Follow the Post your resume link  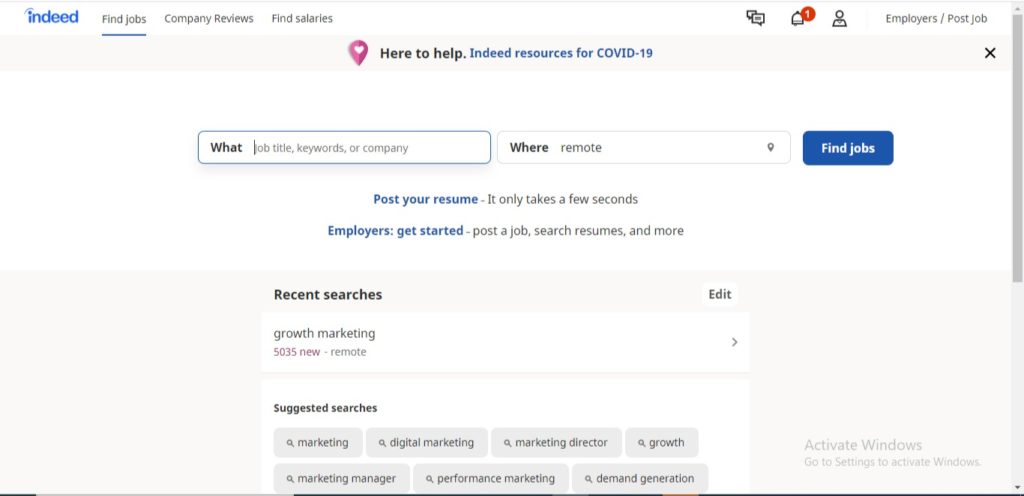coord(426,199)
